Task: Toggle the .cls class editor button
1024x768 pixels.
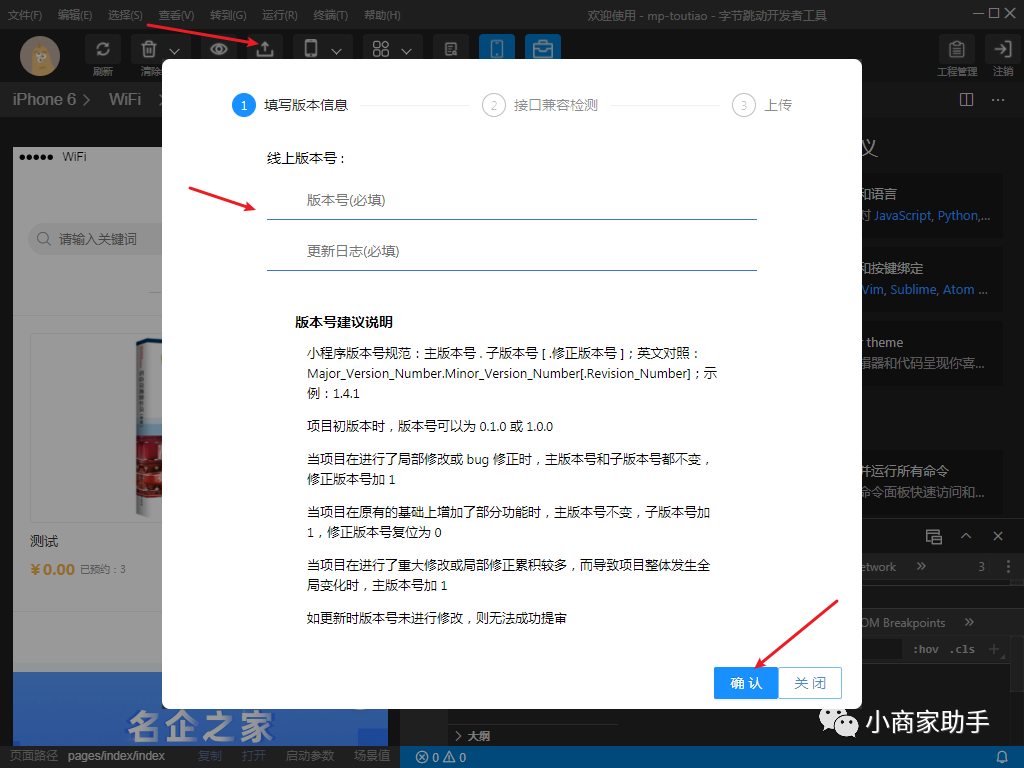Action: click(962, 649)
